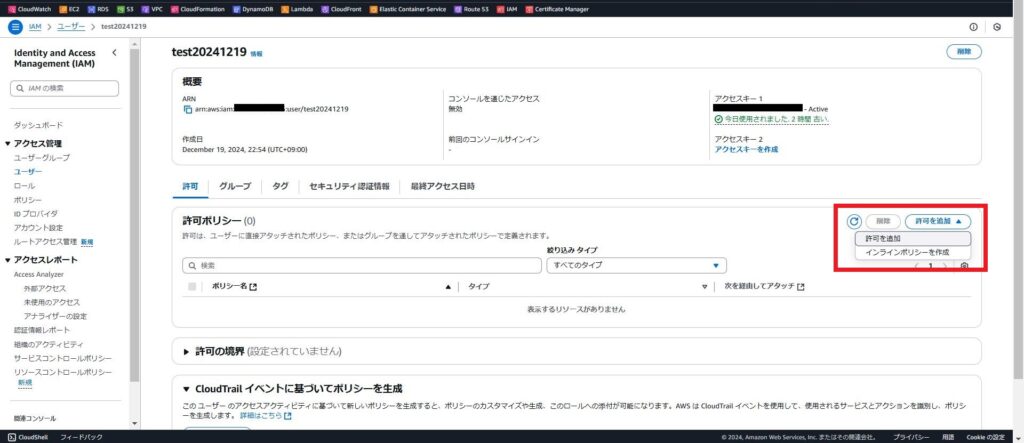Viewport: 1024px width, 443px height.
Task: Click the policy search input field
Action: (x=360, y=265)
